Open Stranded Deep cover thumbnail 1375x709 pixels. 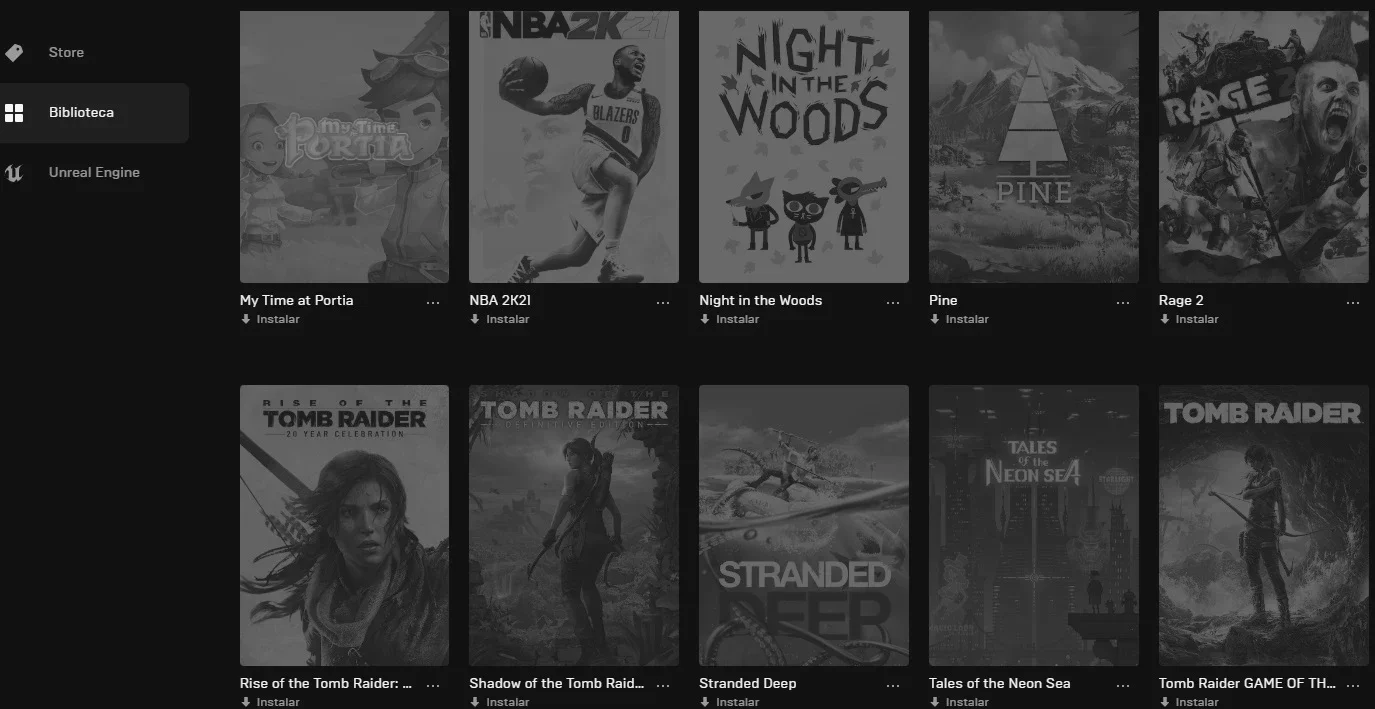click(804, 525)
